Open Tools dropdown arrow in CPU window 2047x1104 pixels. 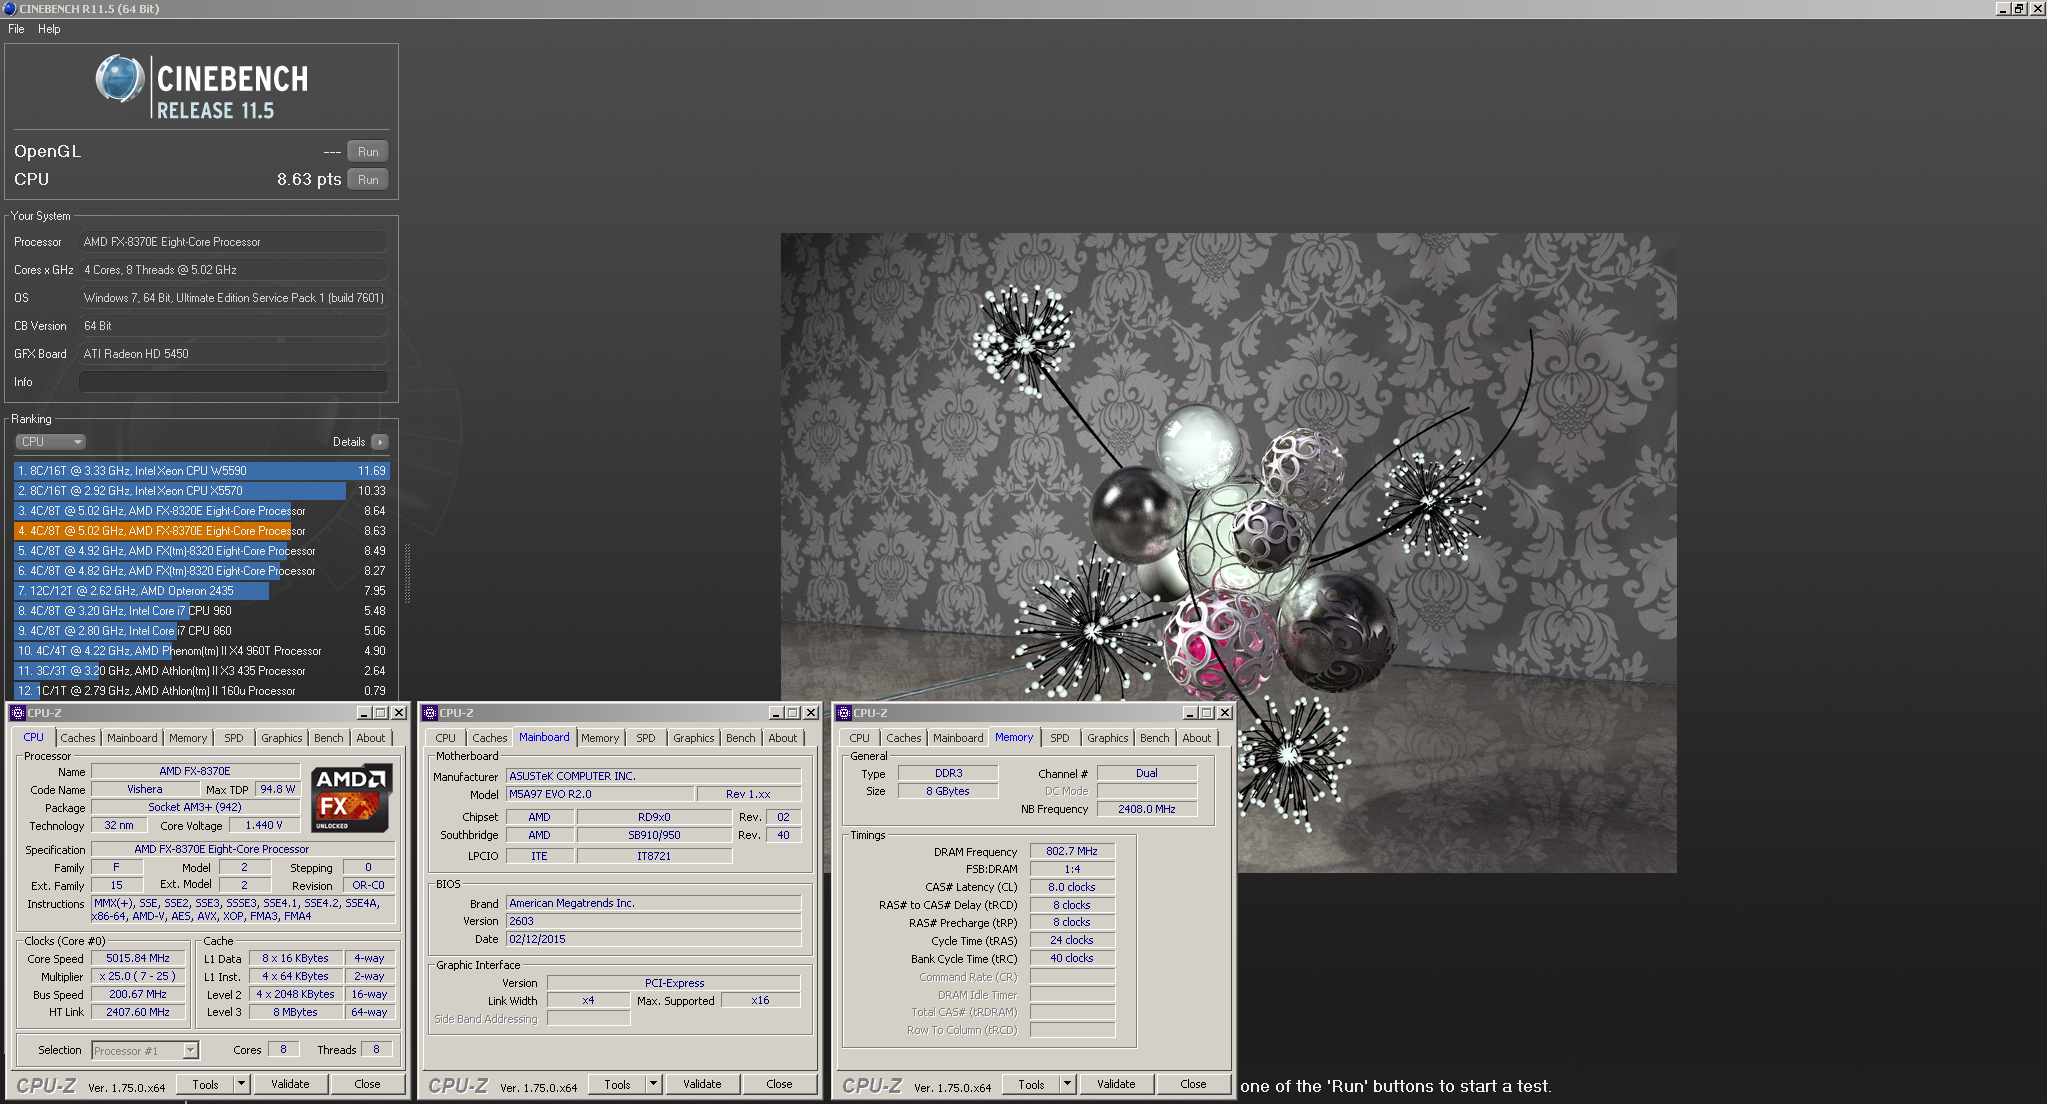click(241, 1084)
